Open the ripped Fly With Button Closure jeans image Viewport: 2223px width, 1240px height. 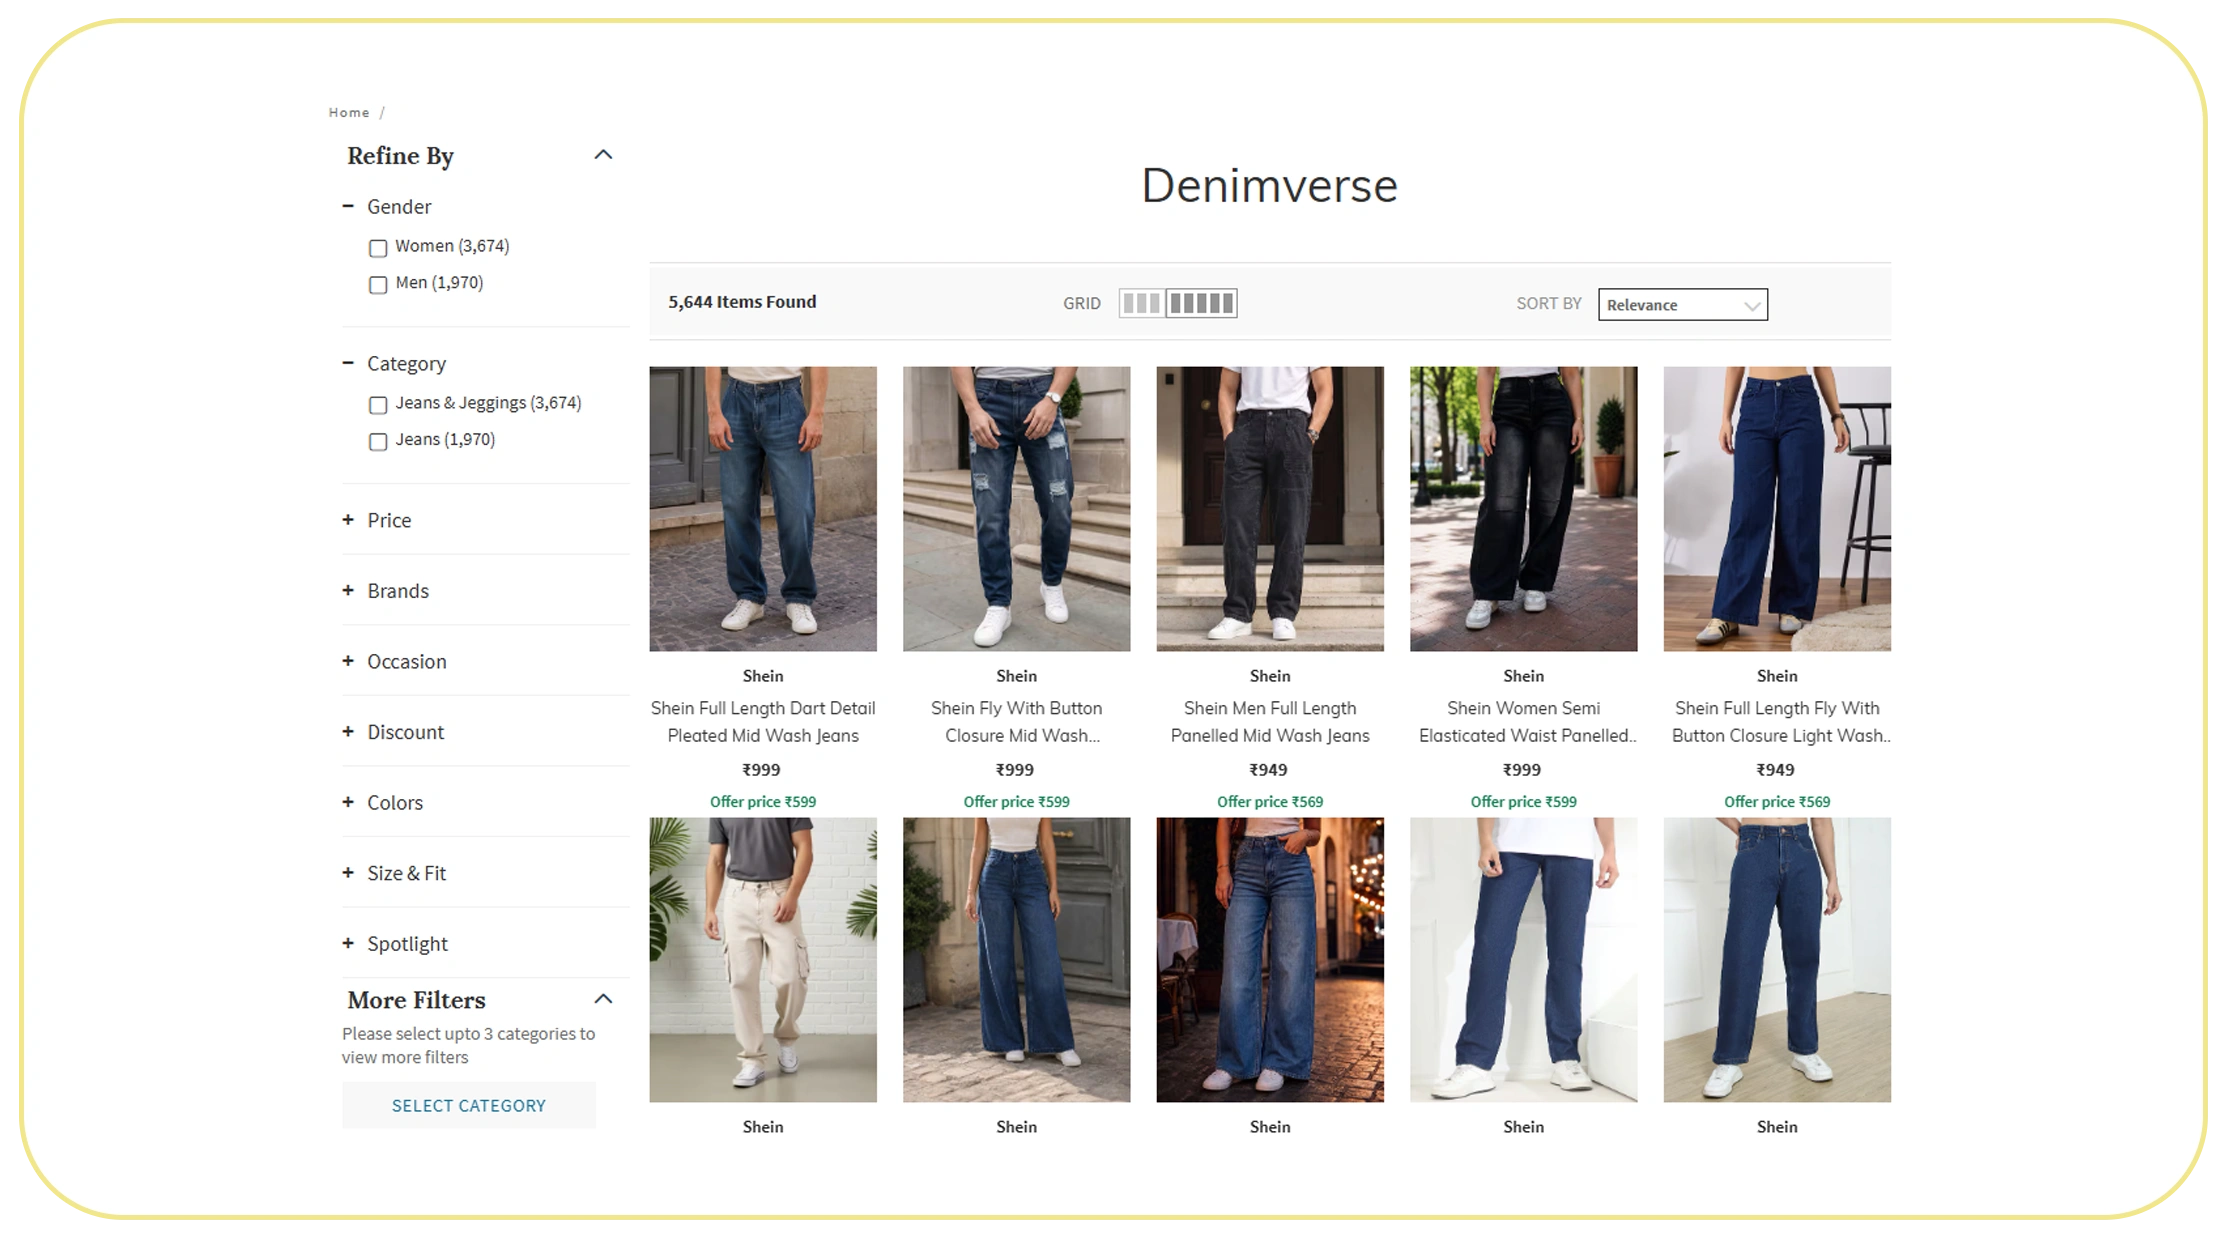click(x=1016, y=508)
